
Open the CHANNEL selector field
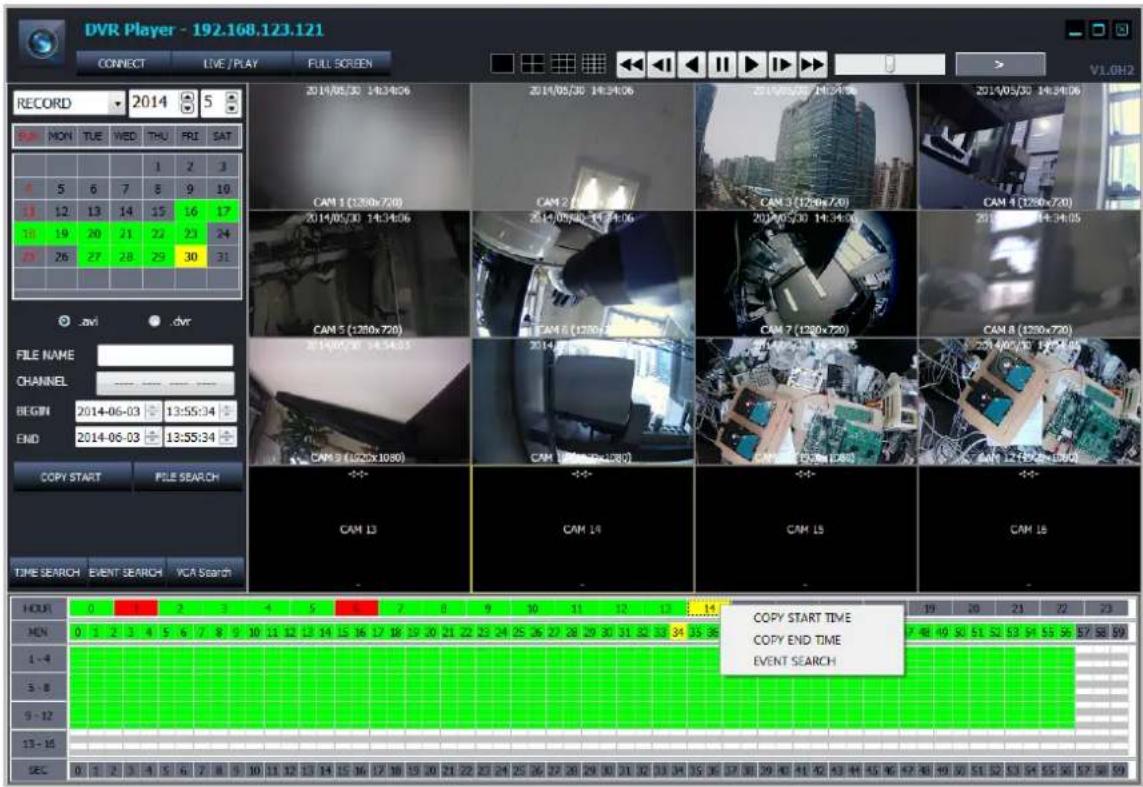[165, 383]
